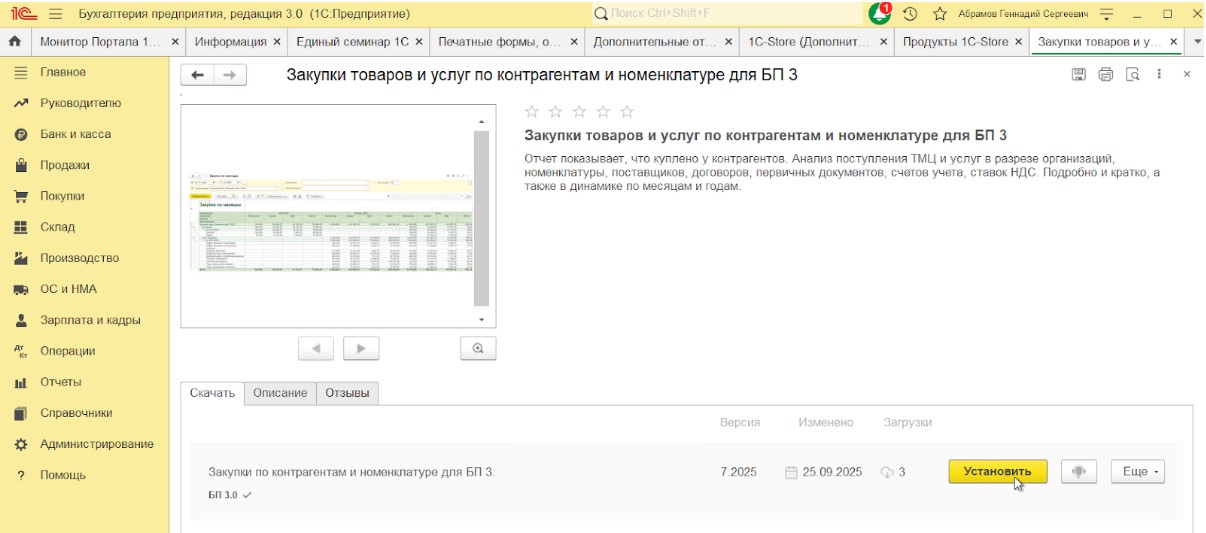Screen dimensions: 1206x533
Task: Click the print icon
Action: [1106, 75]
